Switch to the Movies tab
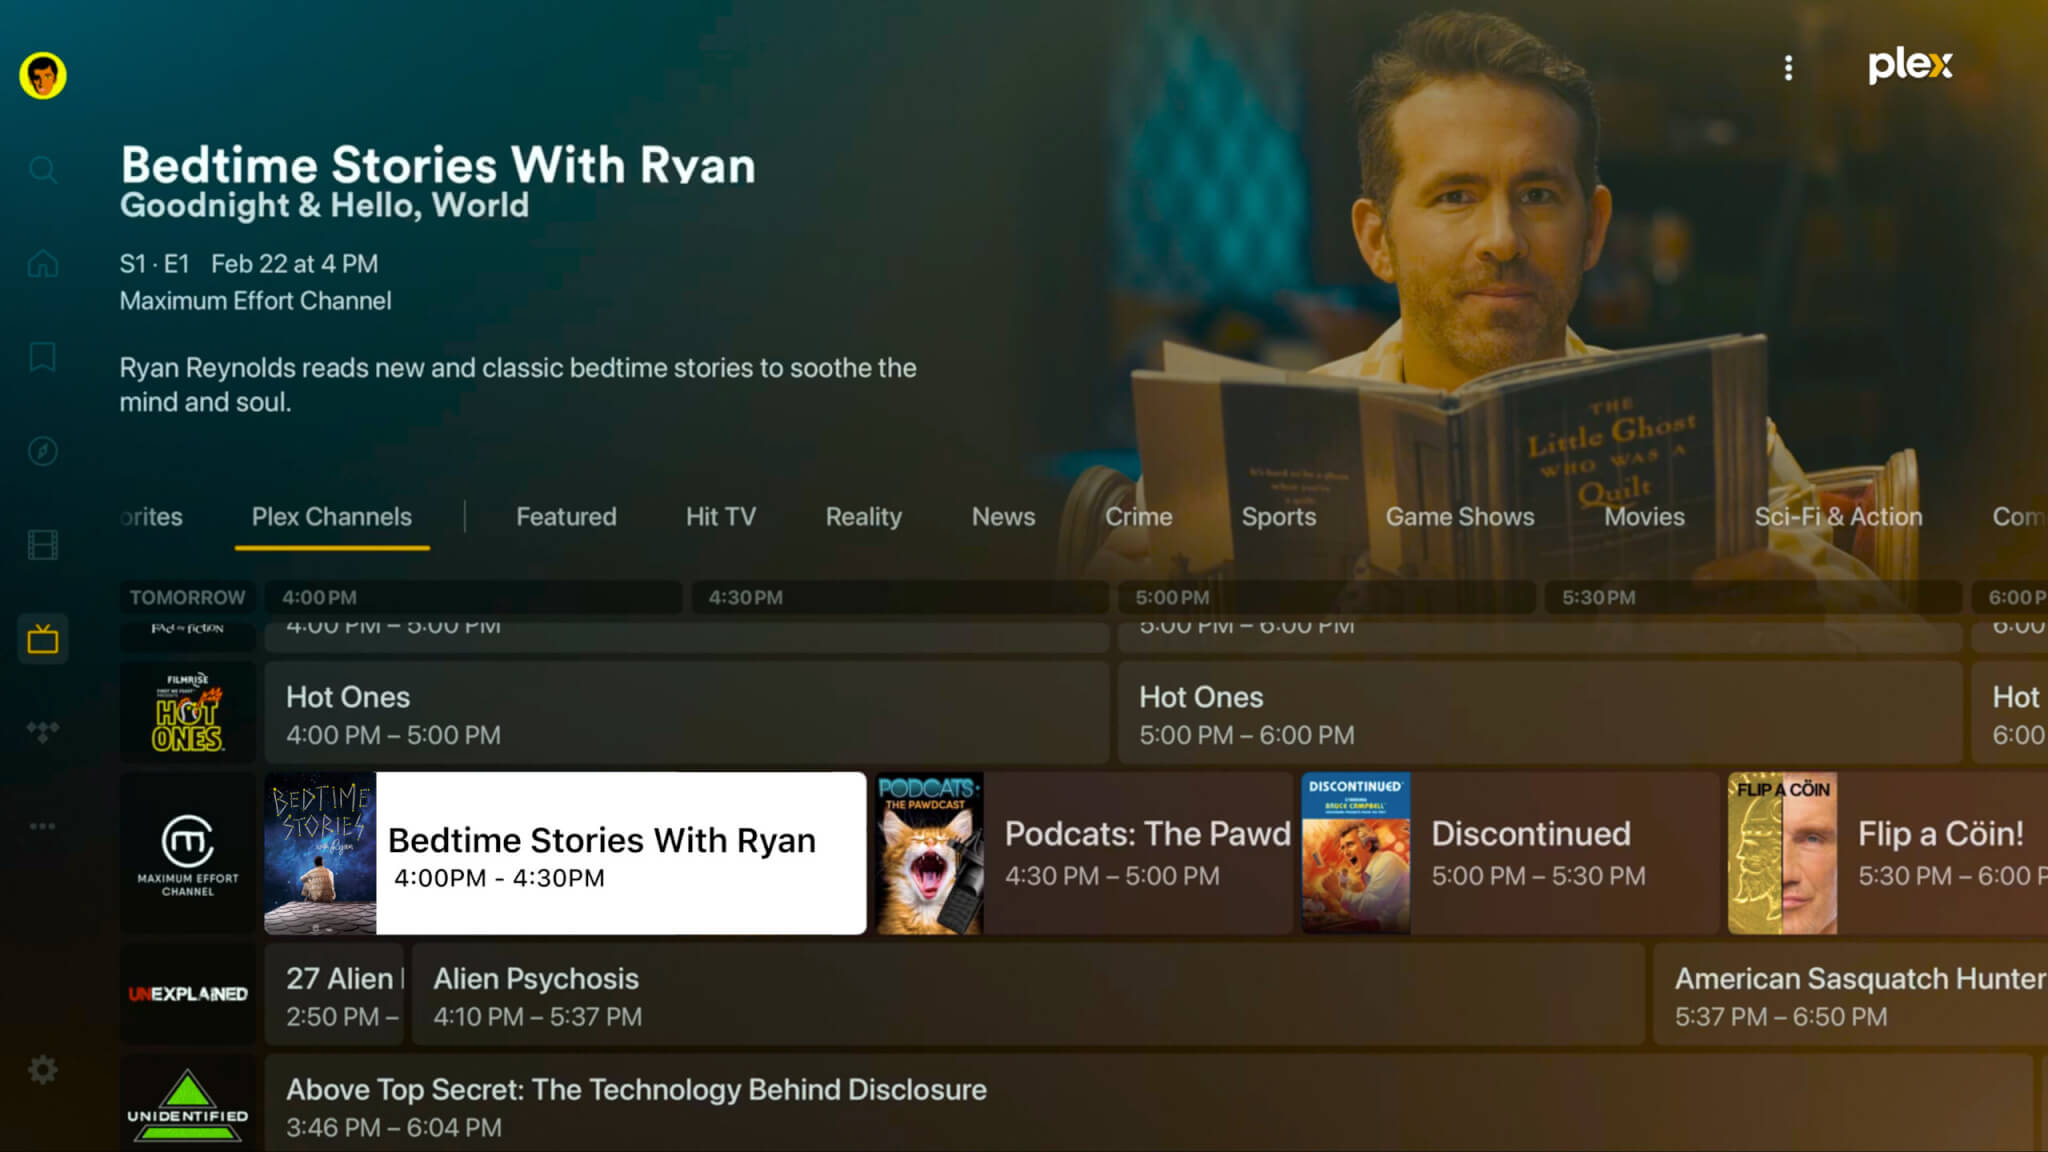The width and height of the screenshot is (2048, 1152). [x=1644, y=517]
